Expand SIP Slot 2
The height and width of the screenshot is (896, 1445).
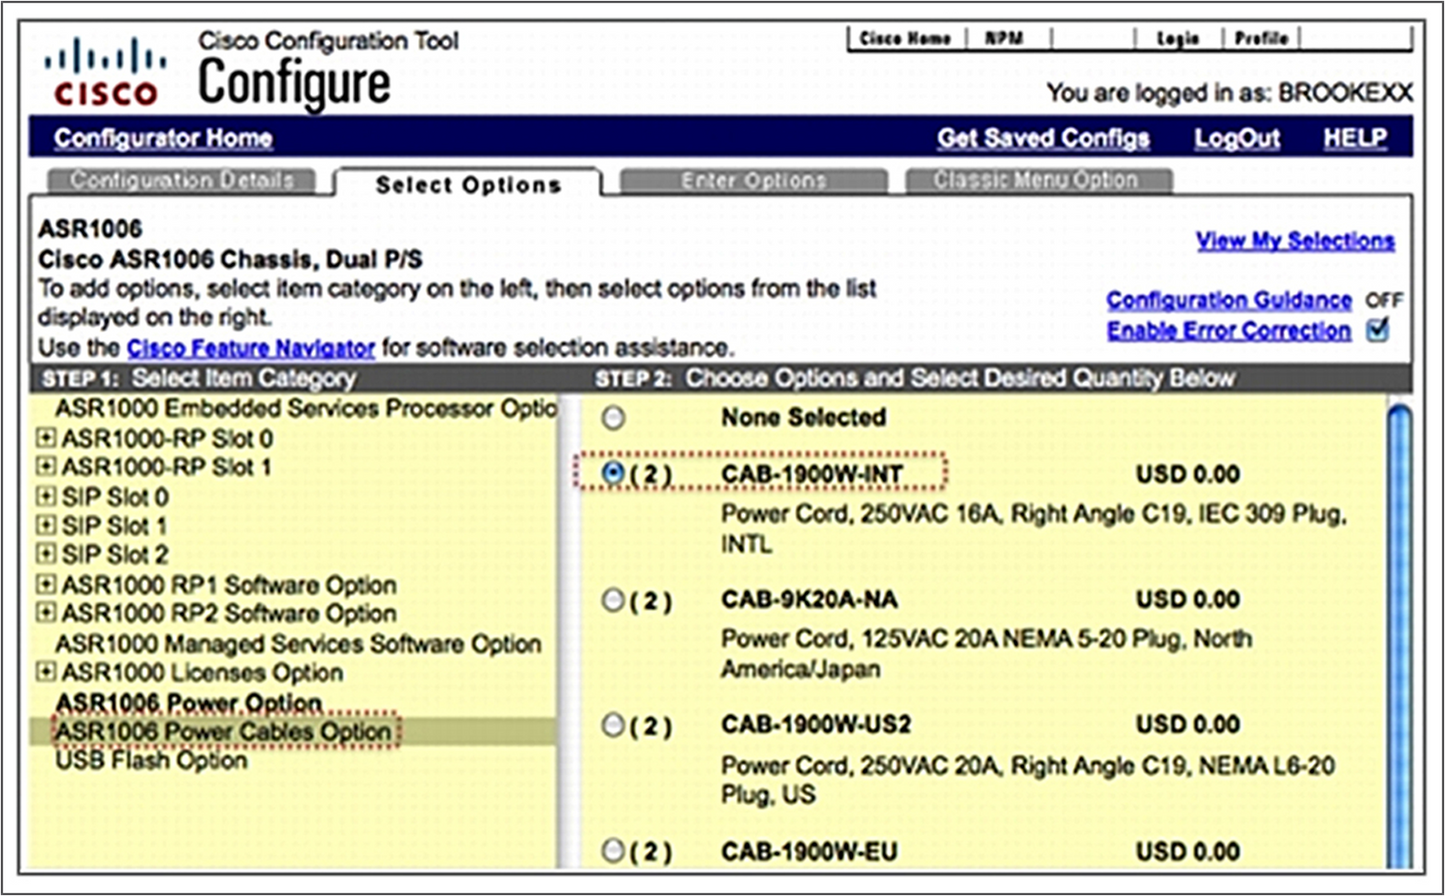(46, 555)
